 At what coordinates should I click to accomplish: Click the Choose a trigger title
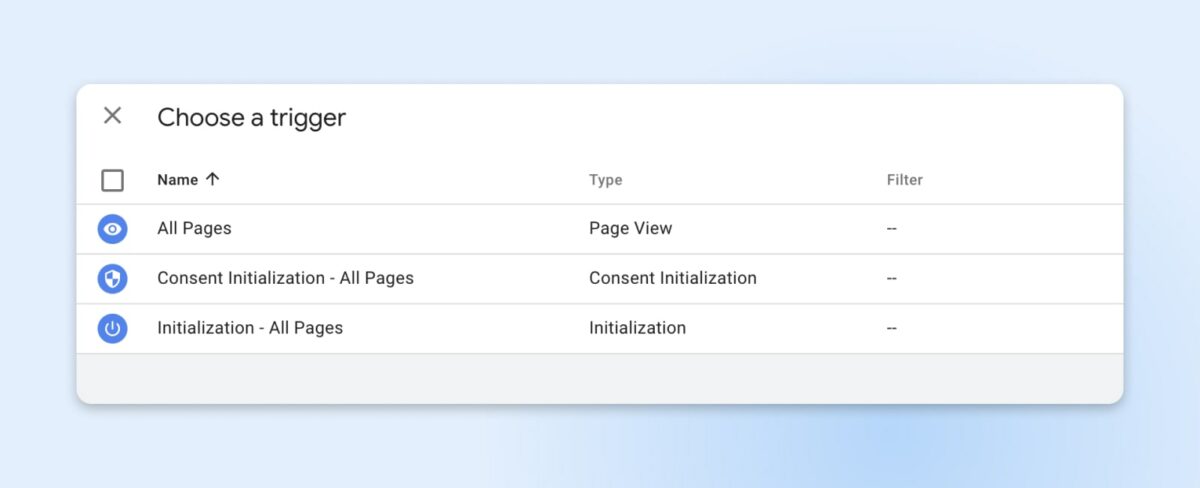tap(251, 117)
